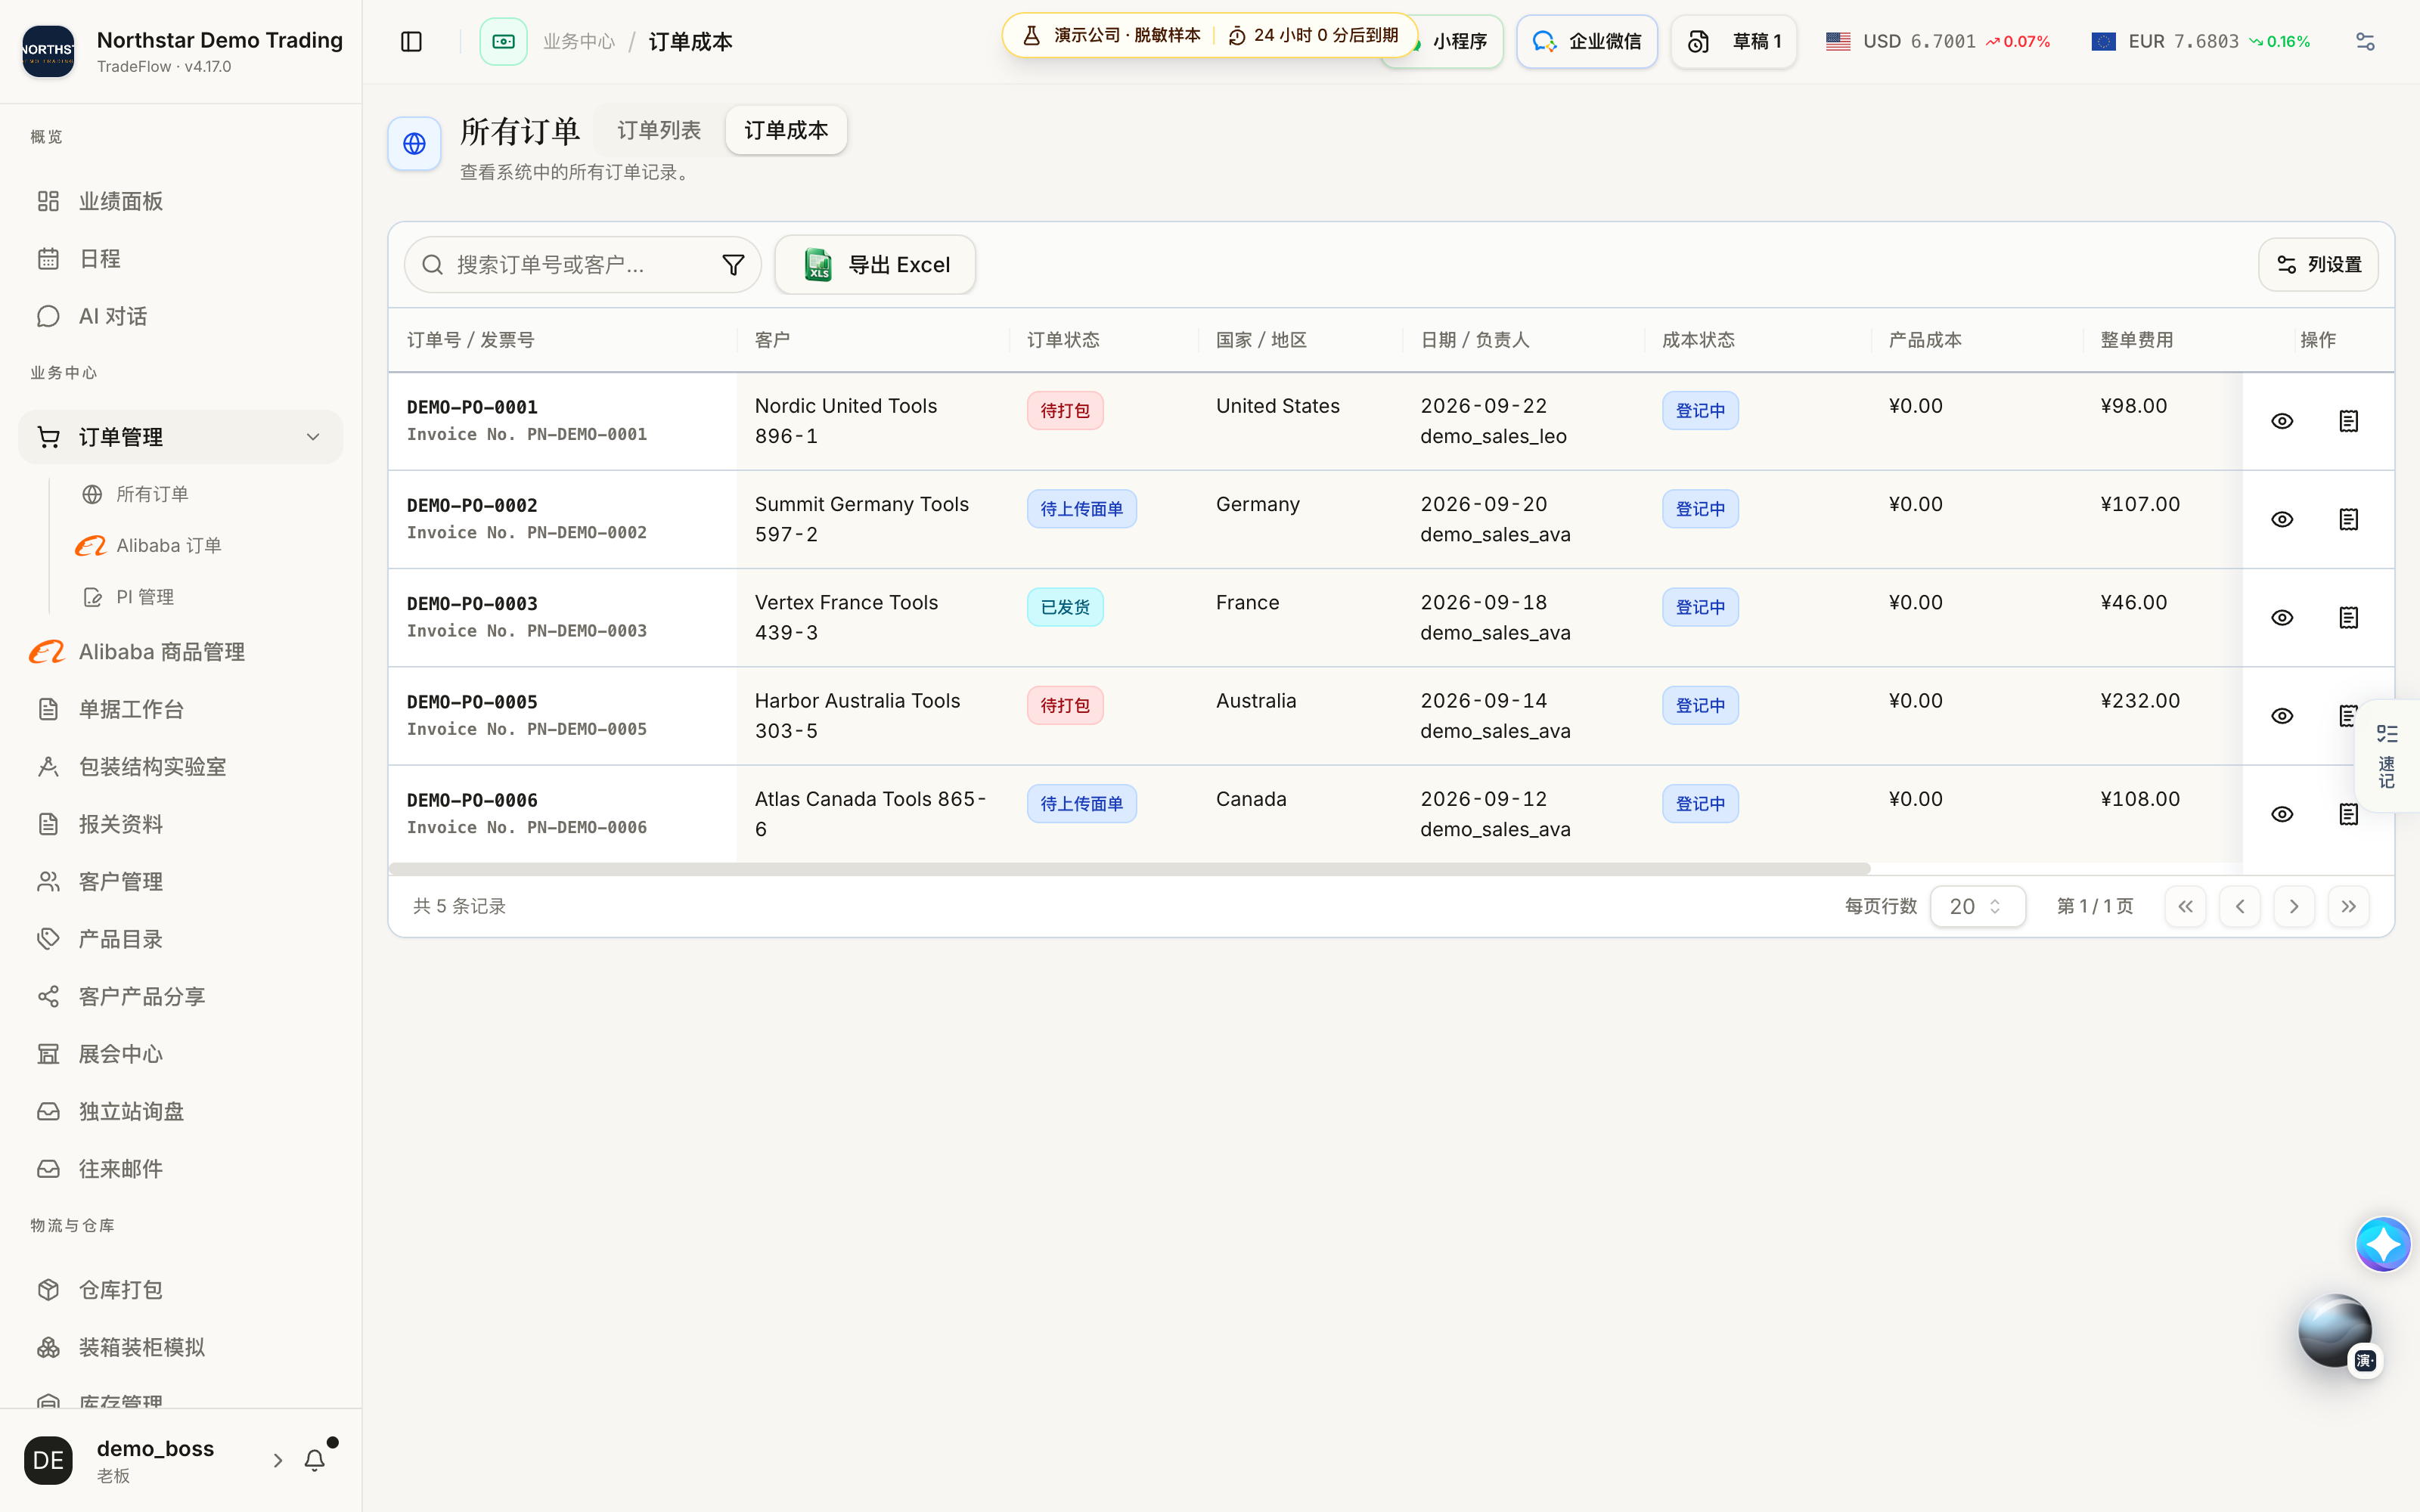Click the globe icon beside 所有订单 title
The height and width of the screenshot is (1512, 2420).
(414, 143)
